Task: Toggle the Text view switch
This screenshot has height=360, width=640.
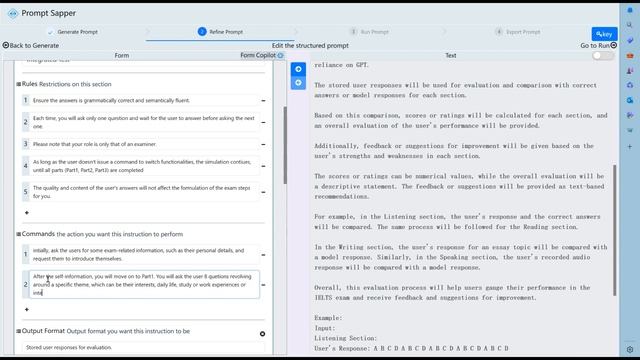Action: tap(602, 56)
